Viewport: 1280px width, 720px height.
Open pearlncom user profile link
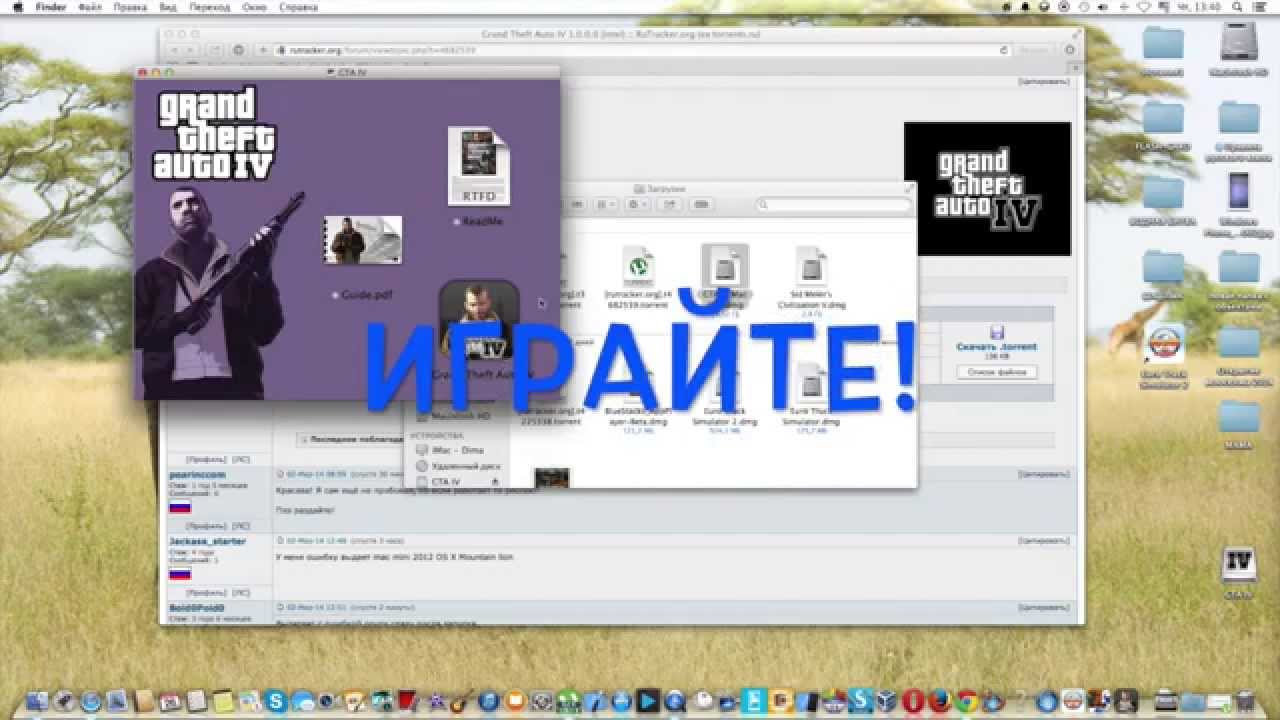(x=197, y=474)
